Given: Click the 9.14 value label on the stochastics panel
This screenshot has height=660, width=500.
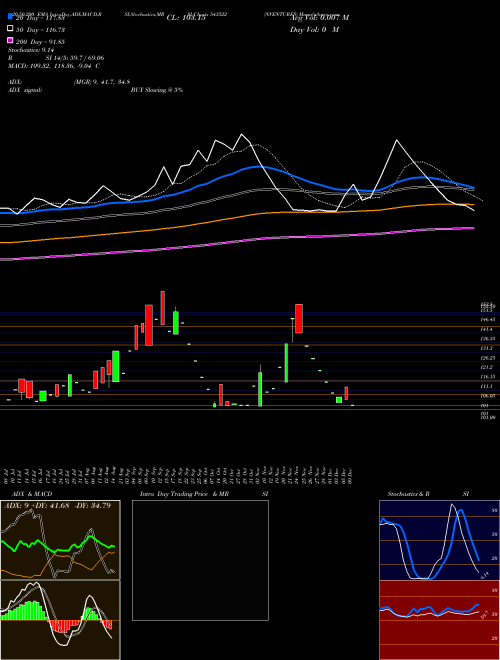Looking at the screenshot, I should click(484, 575).
